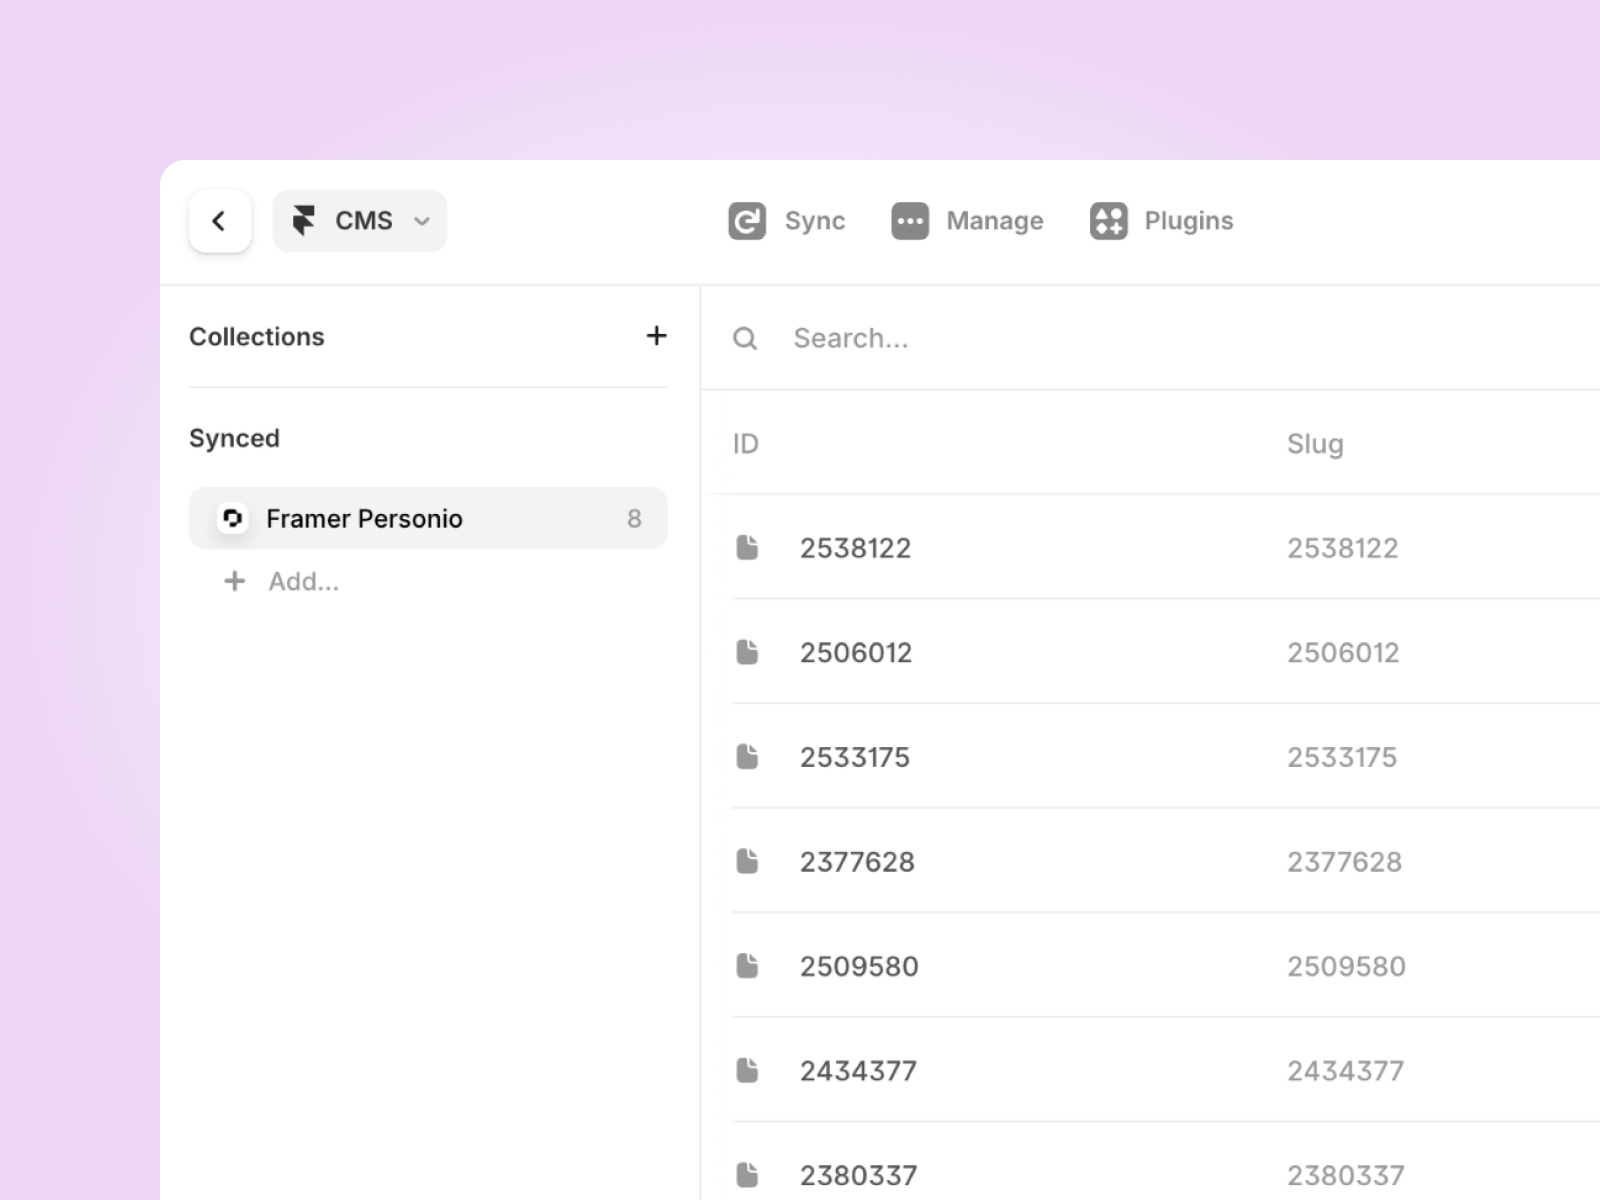Click the back chevron button
Screen dimensions: 1600x1200
[x=219, y=221]
